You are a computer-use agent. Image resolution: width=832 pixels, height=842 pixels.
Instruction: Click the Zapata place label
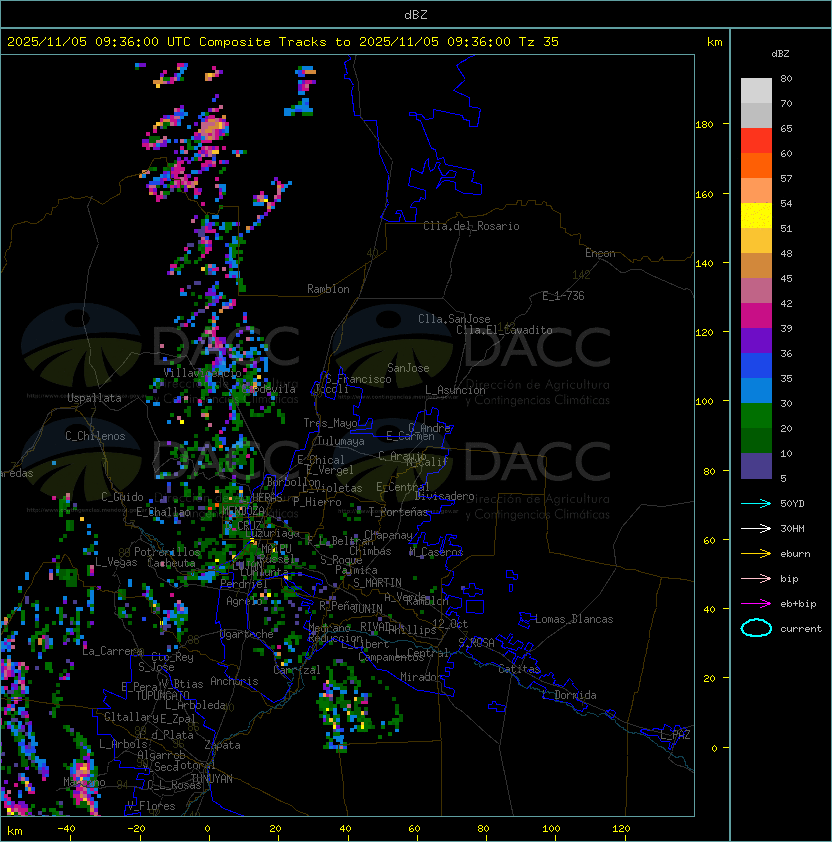(222, 745)
